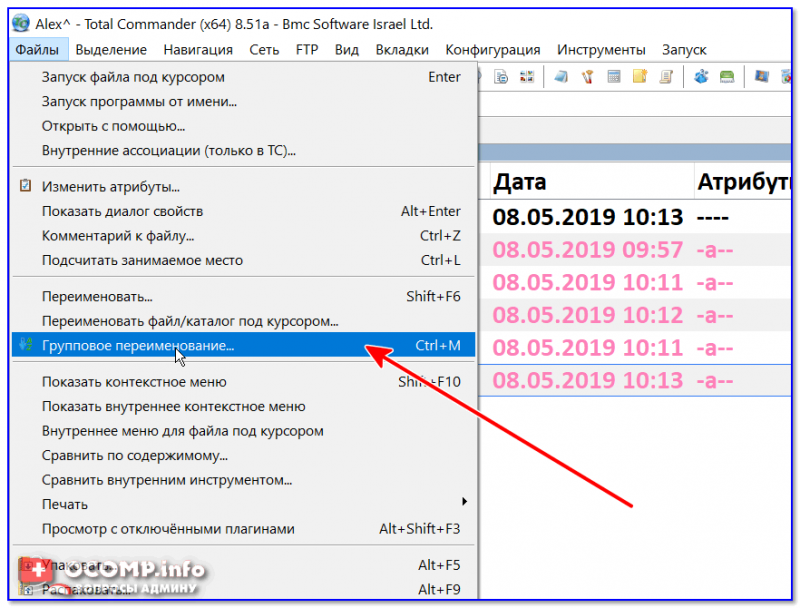
Task: Open the Выделение menu
Action: coord(111,50)
